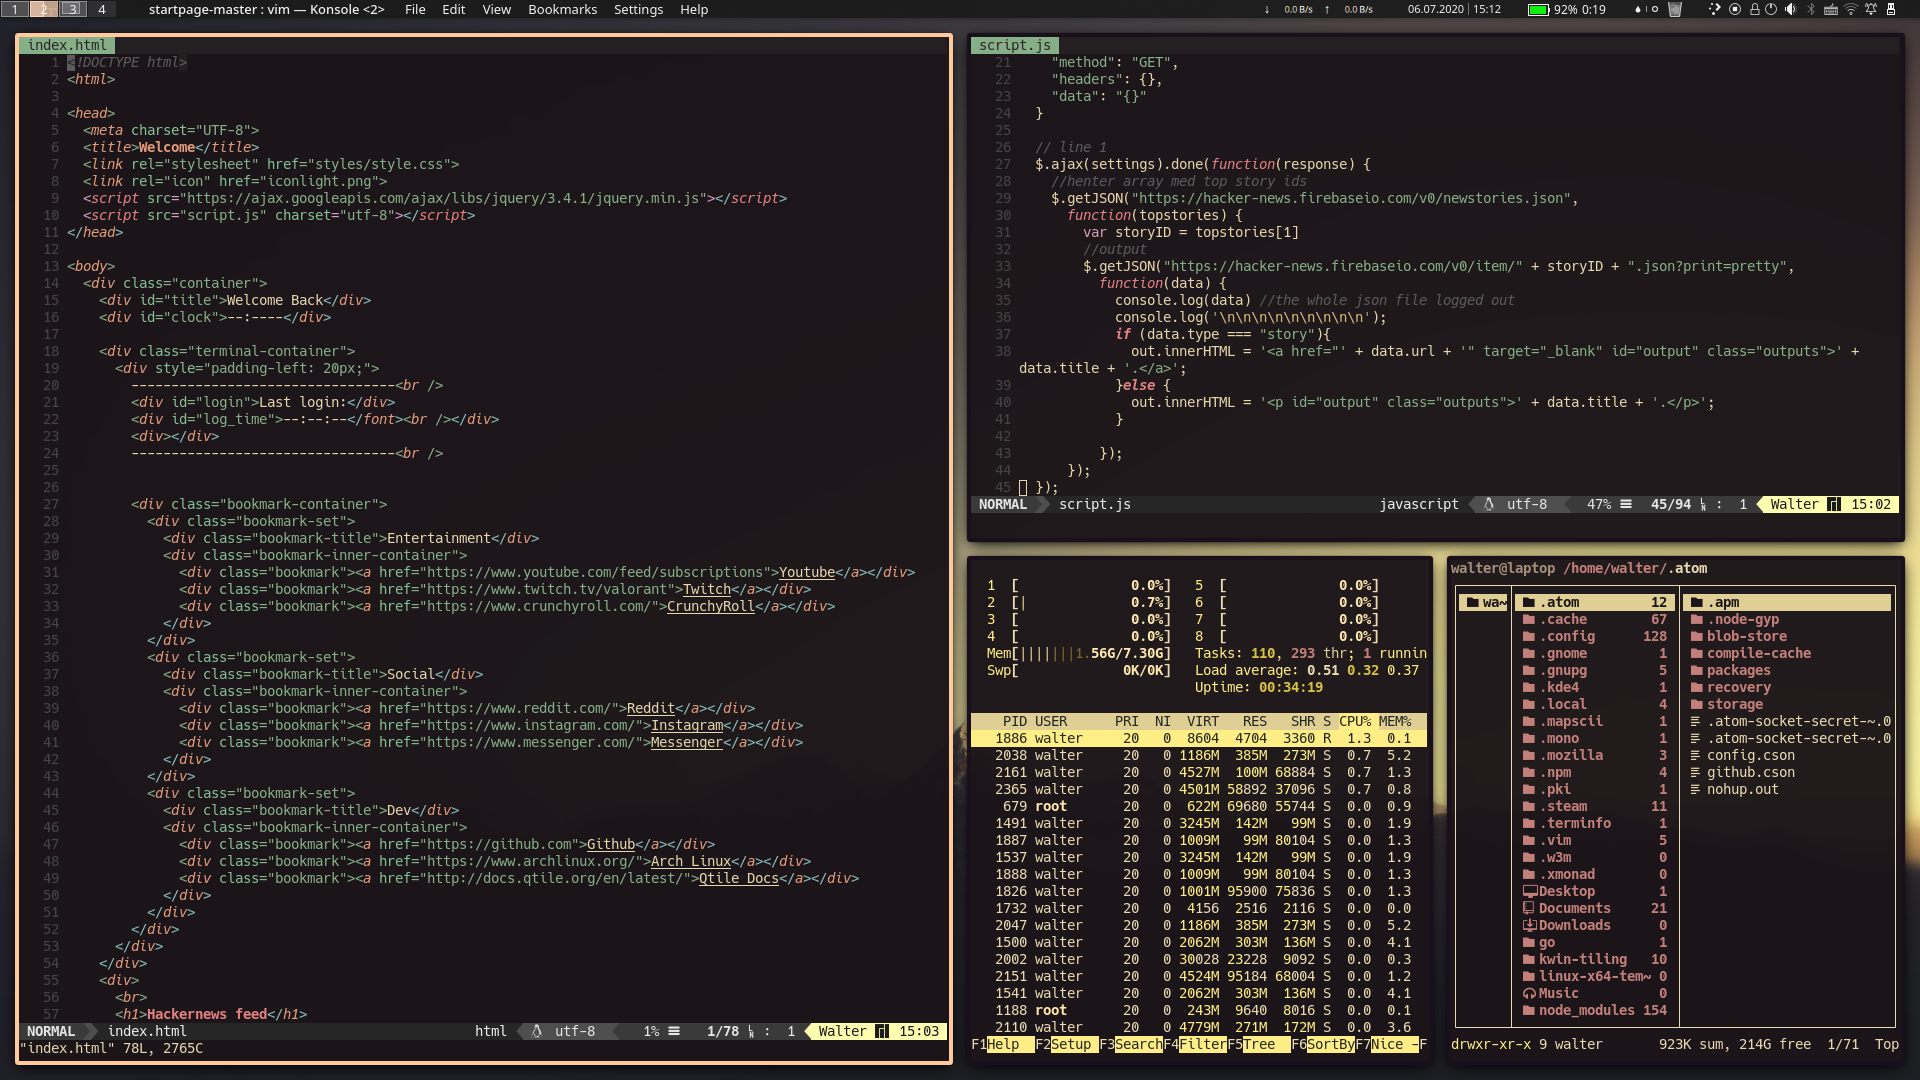Open the Bookmarks menu
1920x1080 pixels.
click(x=562, y=9)
